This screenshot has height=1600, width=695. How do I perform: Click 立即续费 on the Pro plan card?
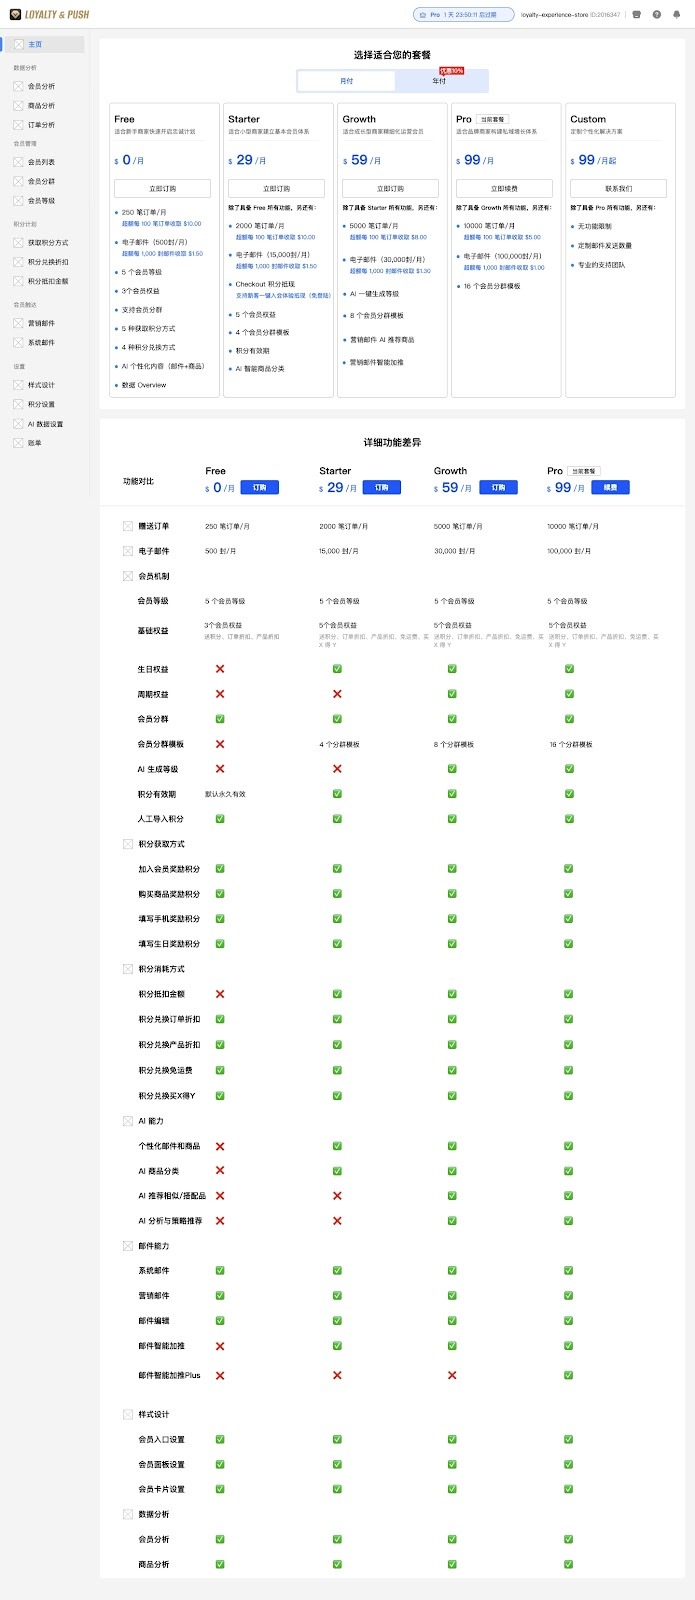pos(504,188)
